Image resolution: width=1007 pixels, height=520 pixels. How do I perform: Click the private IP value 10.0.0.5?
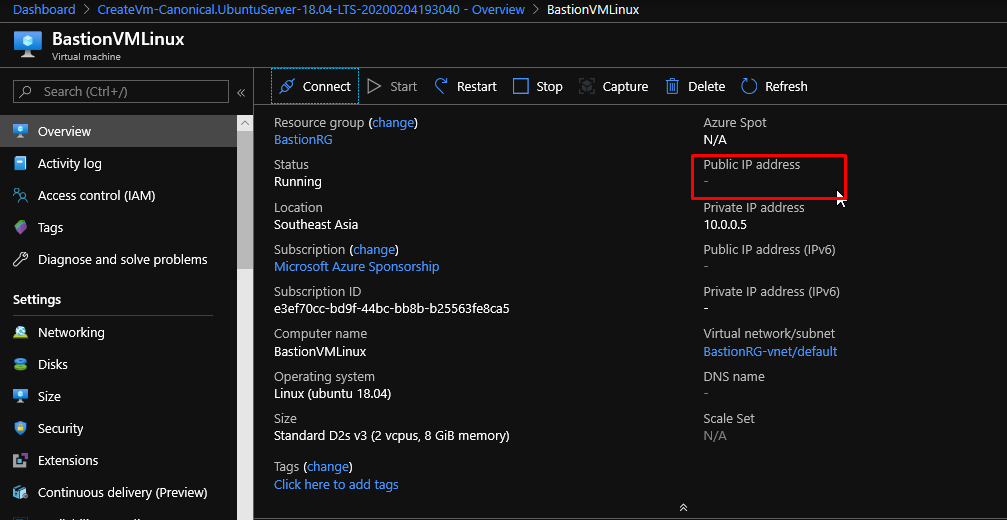coord(725,225)
